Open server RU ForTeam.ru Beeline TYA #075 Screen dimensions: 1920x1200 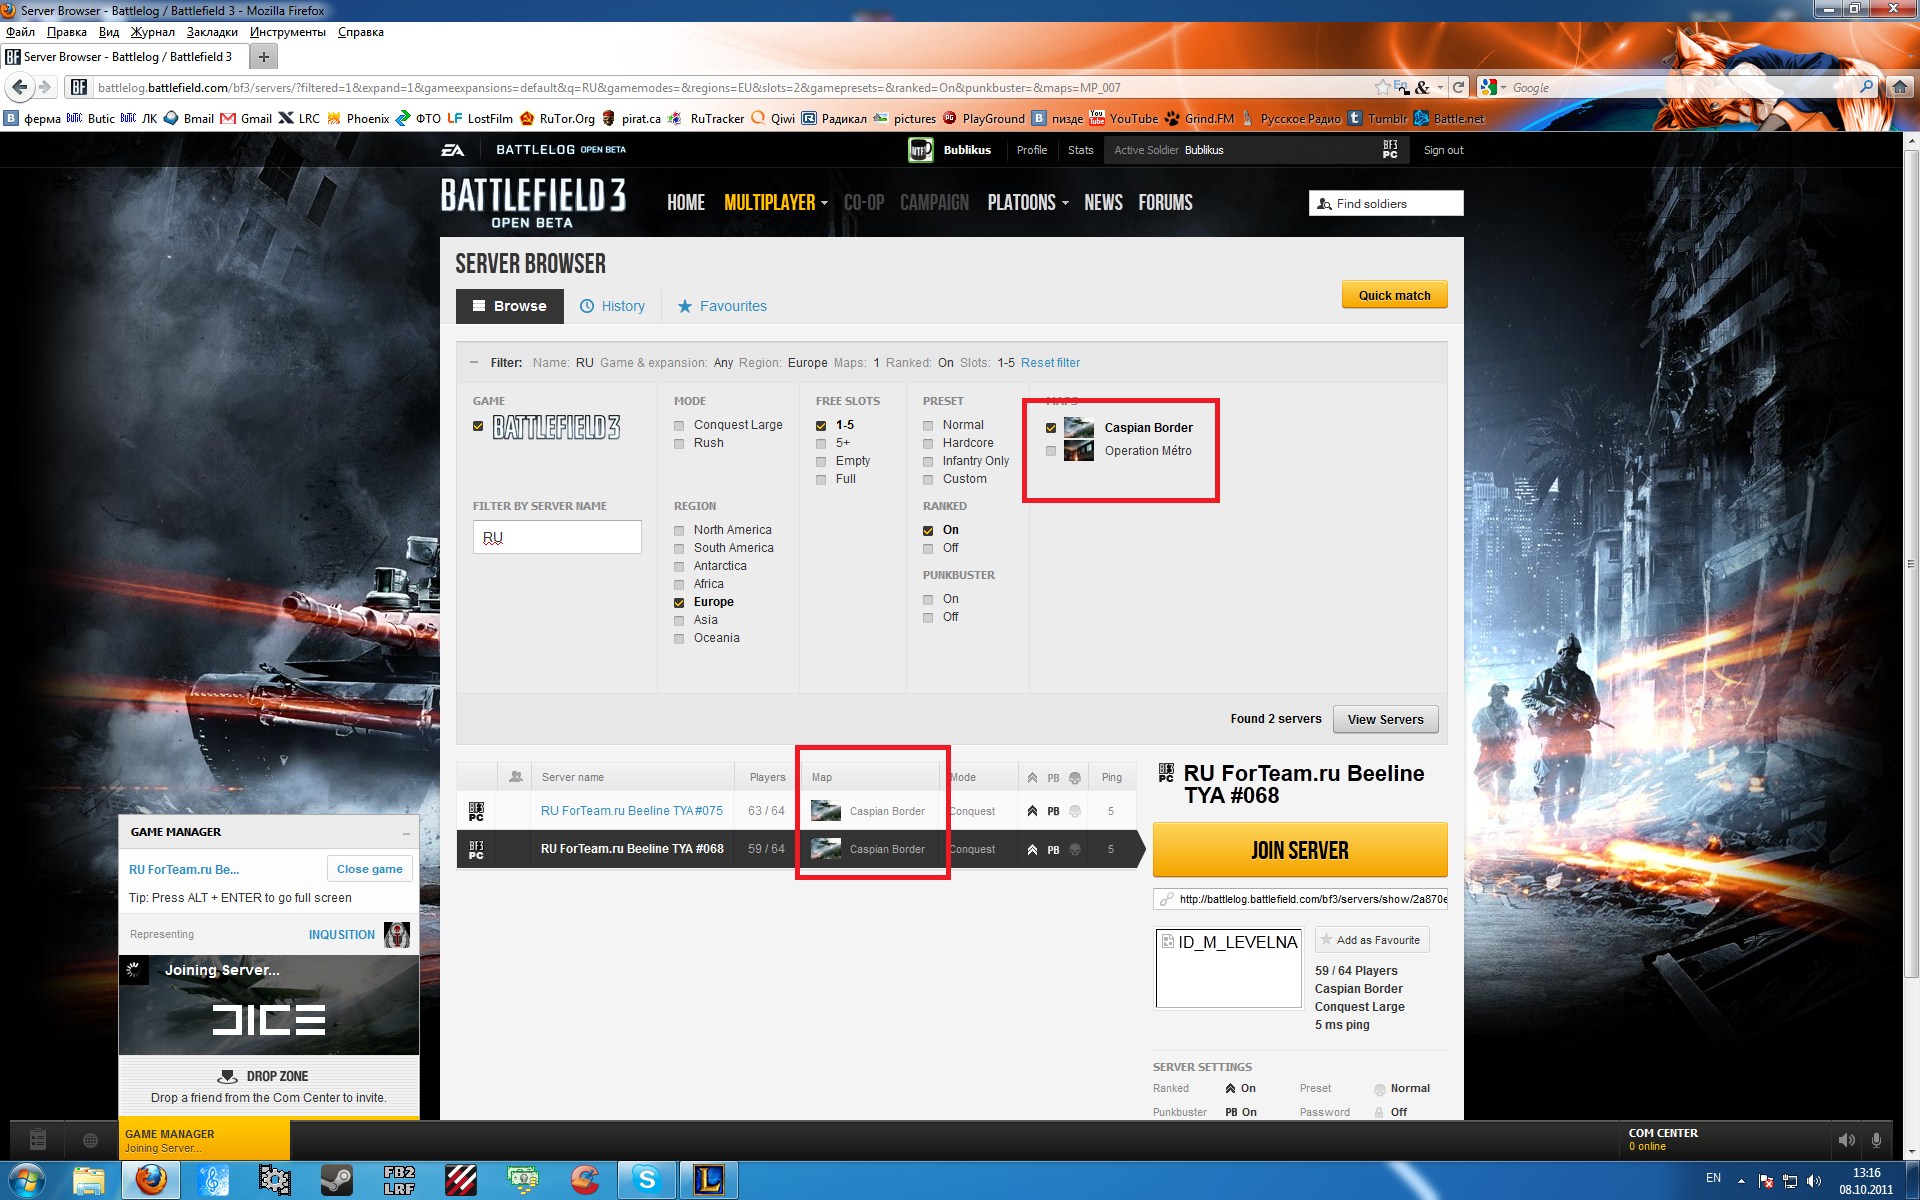click(x=631, y=811)
